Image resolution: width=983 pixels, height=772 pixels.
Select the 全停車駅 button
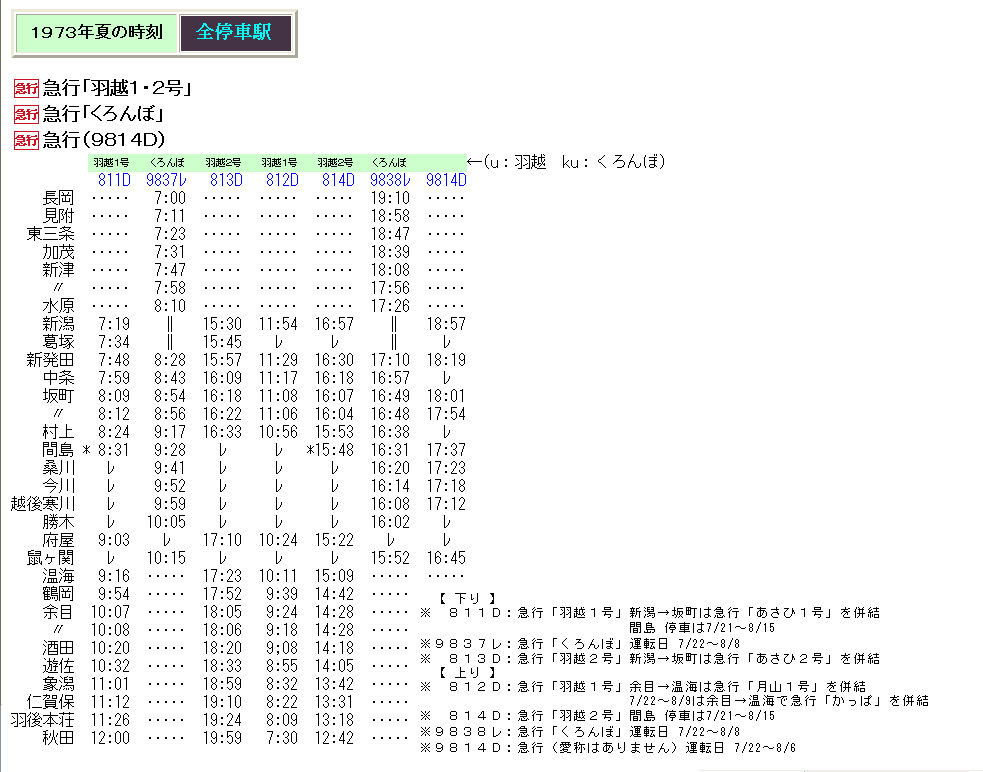[x=235, y=33]
